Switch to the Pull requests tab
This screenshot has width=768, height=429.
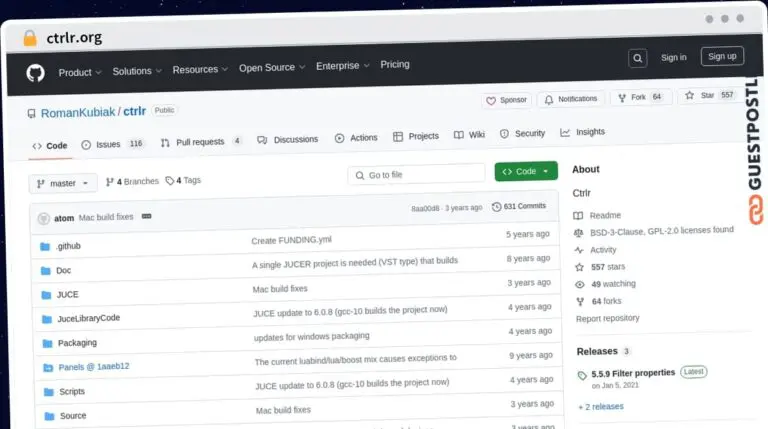[x=201, y=142]
